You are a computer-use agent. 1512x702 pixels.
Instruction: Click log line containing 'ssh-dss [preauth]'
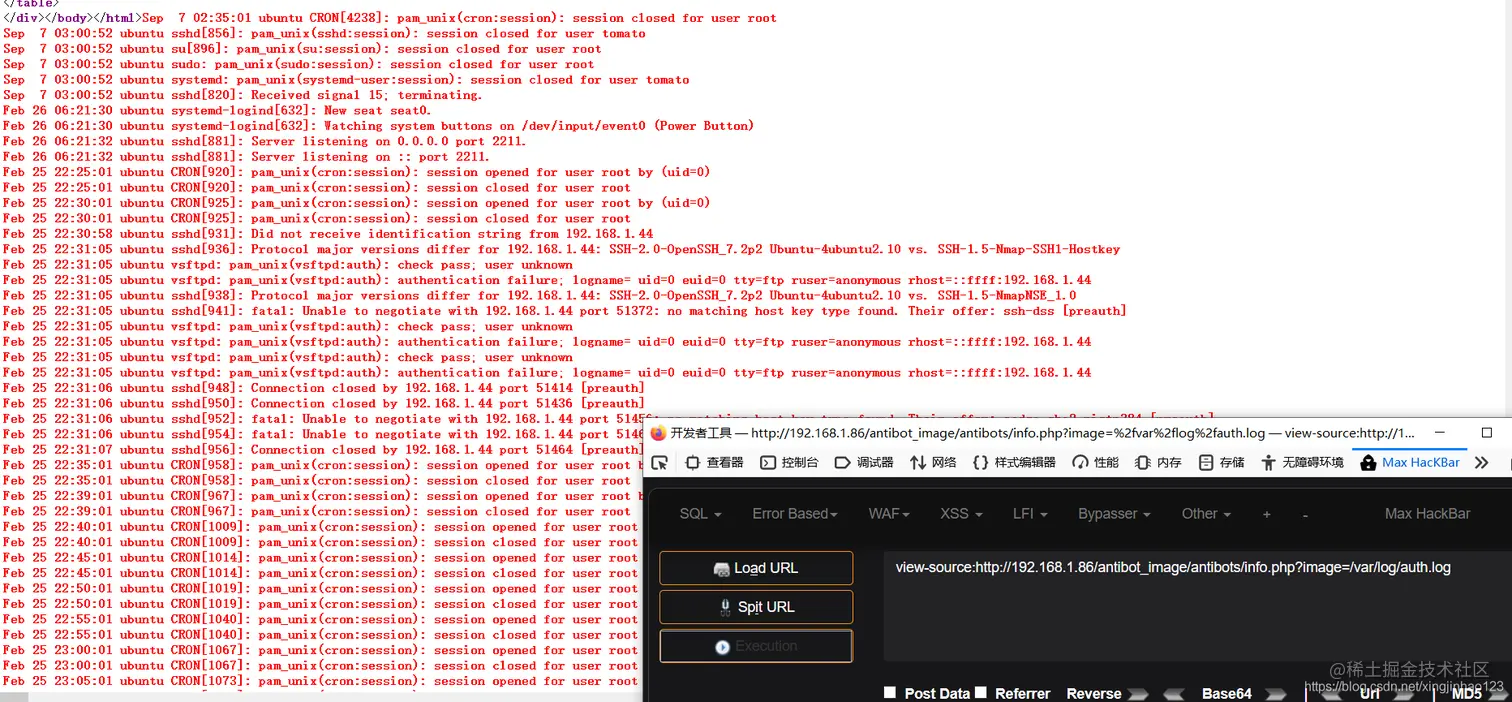pos(564,310)
